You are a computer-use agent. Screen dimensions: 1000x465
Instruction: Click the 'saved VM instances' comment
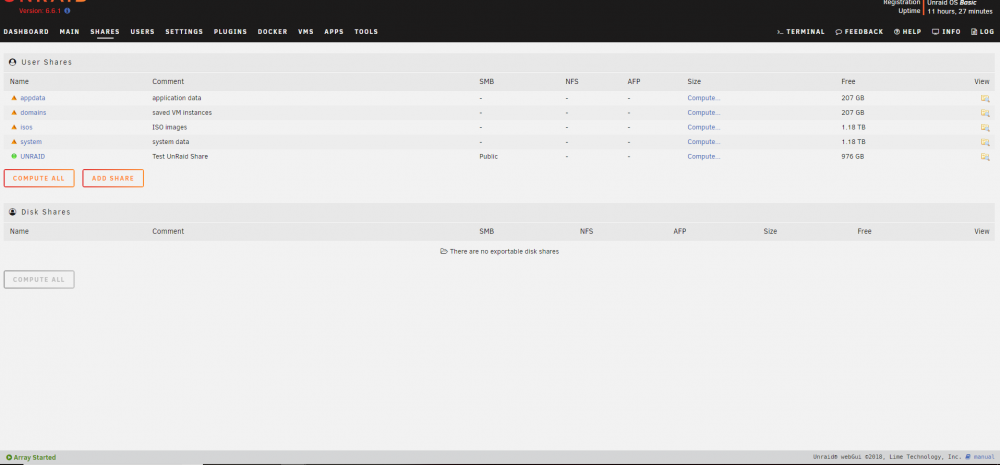[x=182, y=113]
